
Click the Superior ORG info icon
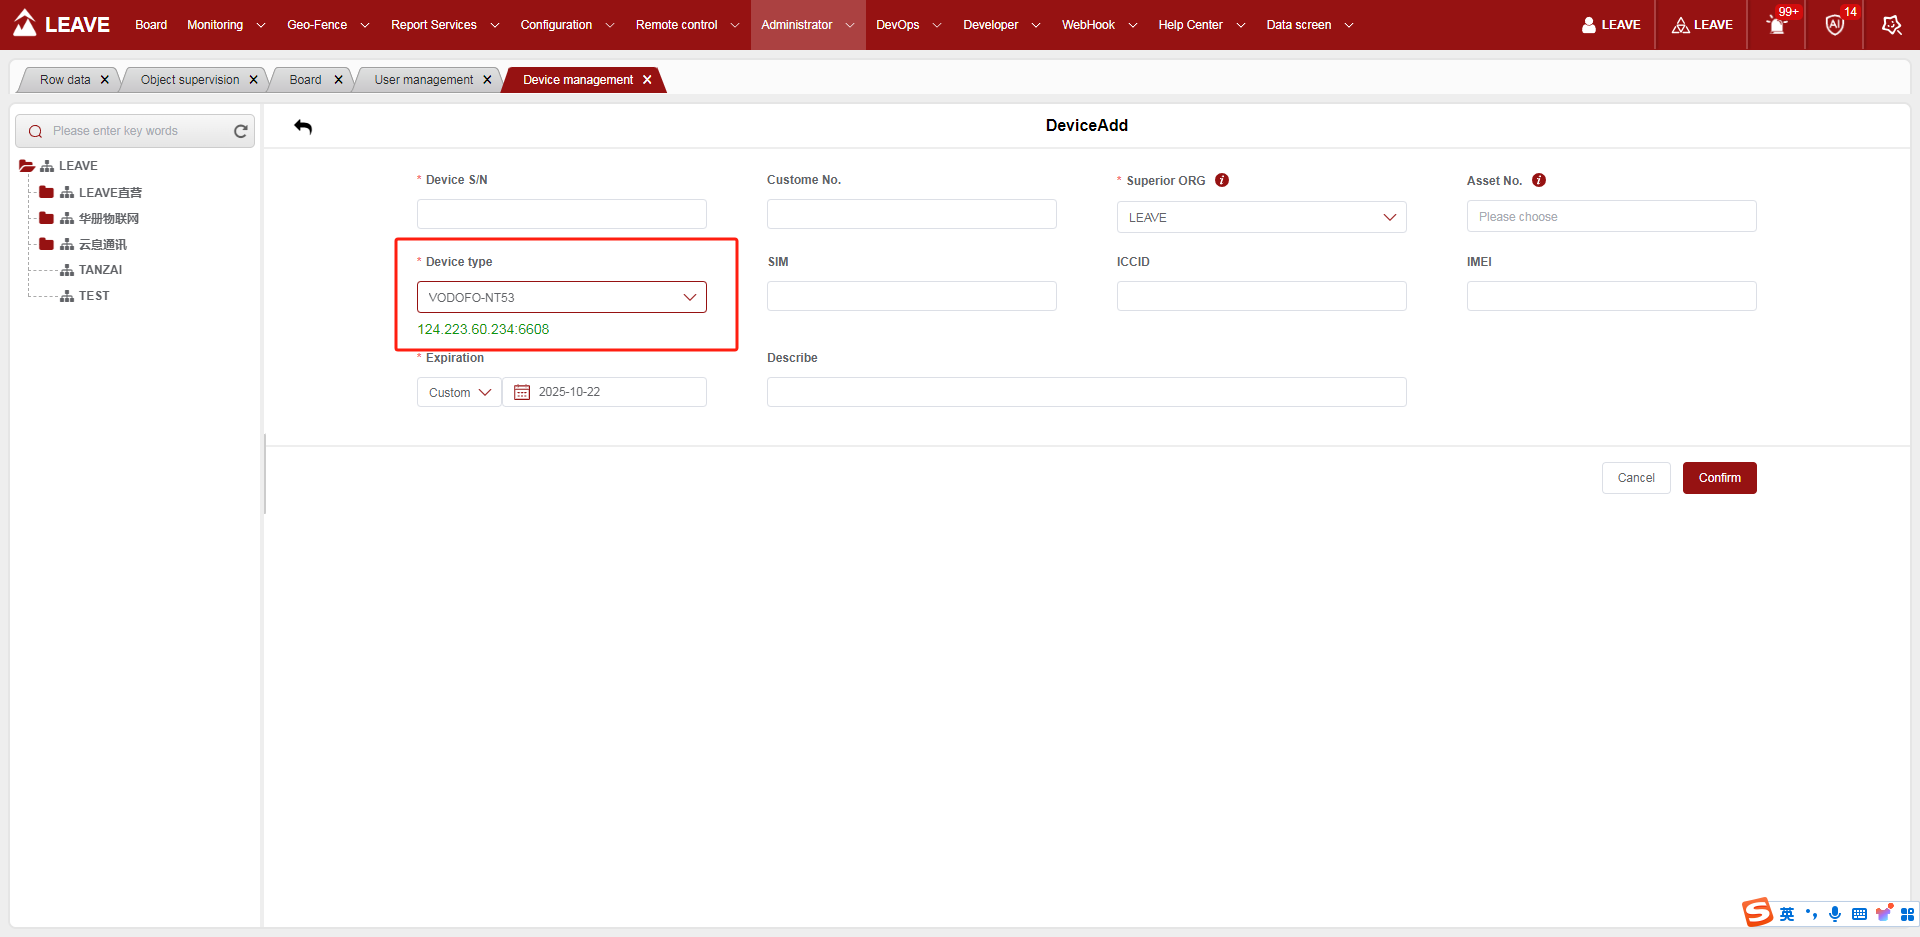point(1222,180)
